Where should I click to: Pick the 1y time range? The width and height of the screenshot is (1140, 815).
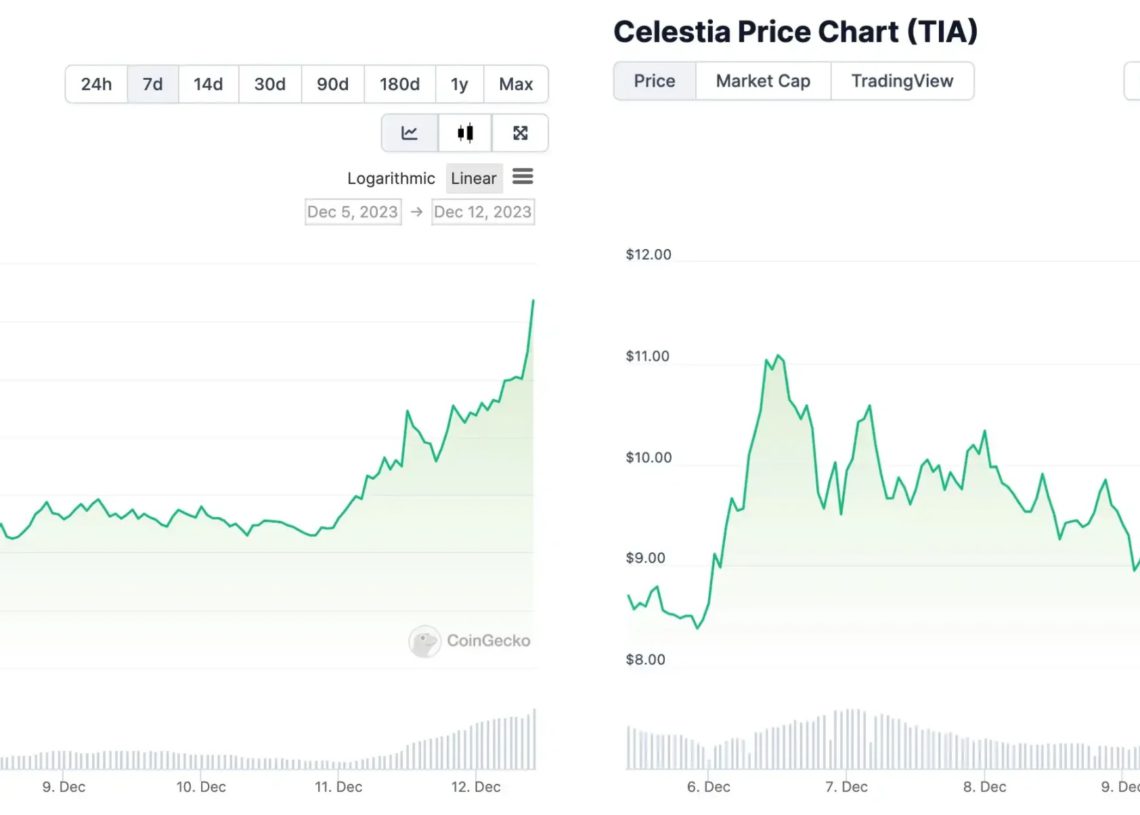click(x=459, y=84)
